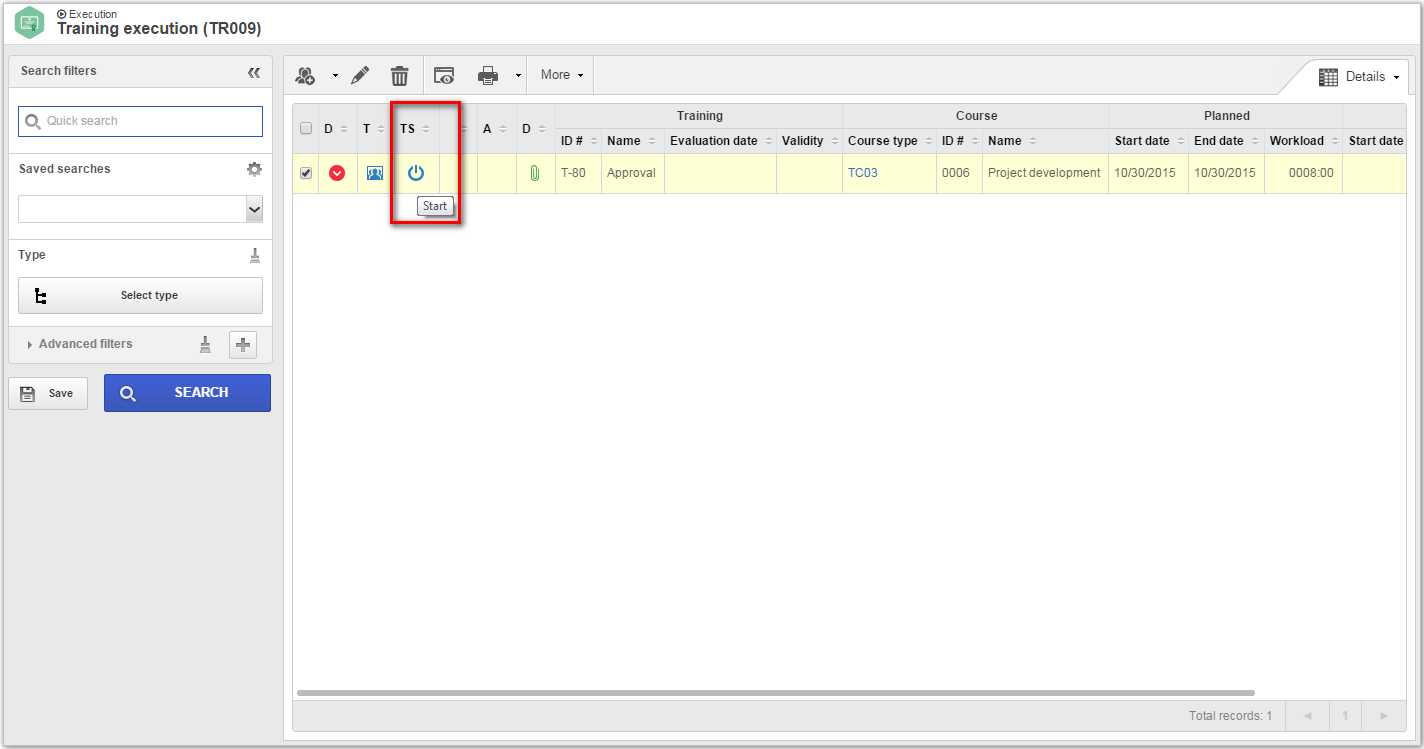
Task: Click the Quick search input field
Action: coord(140,121)
